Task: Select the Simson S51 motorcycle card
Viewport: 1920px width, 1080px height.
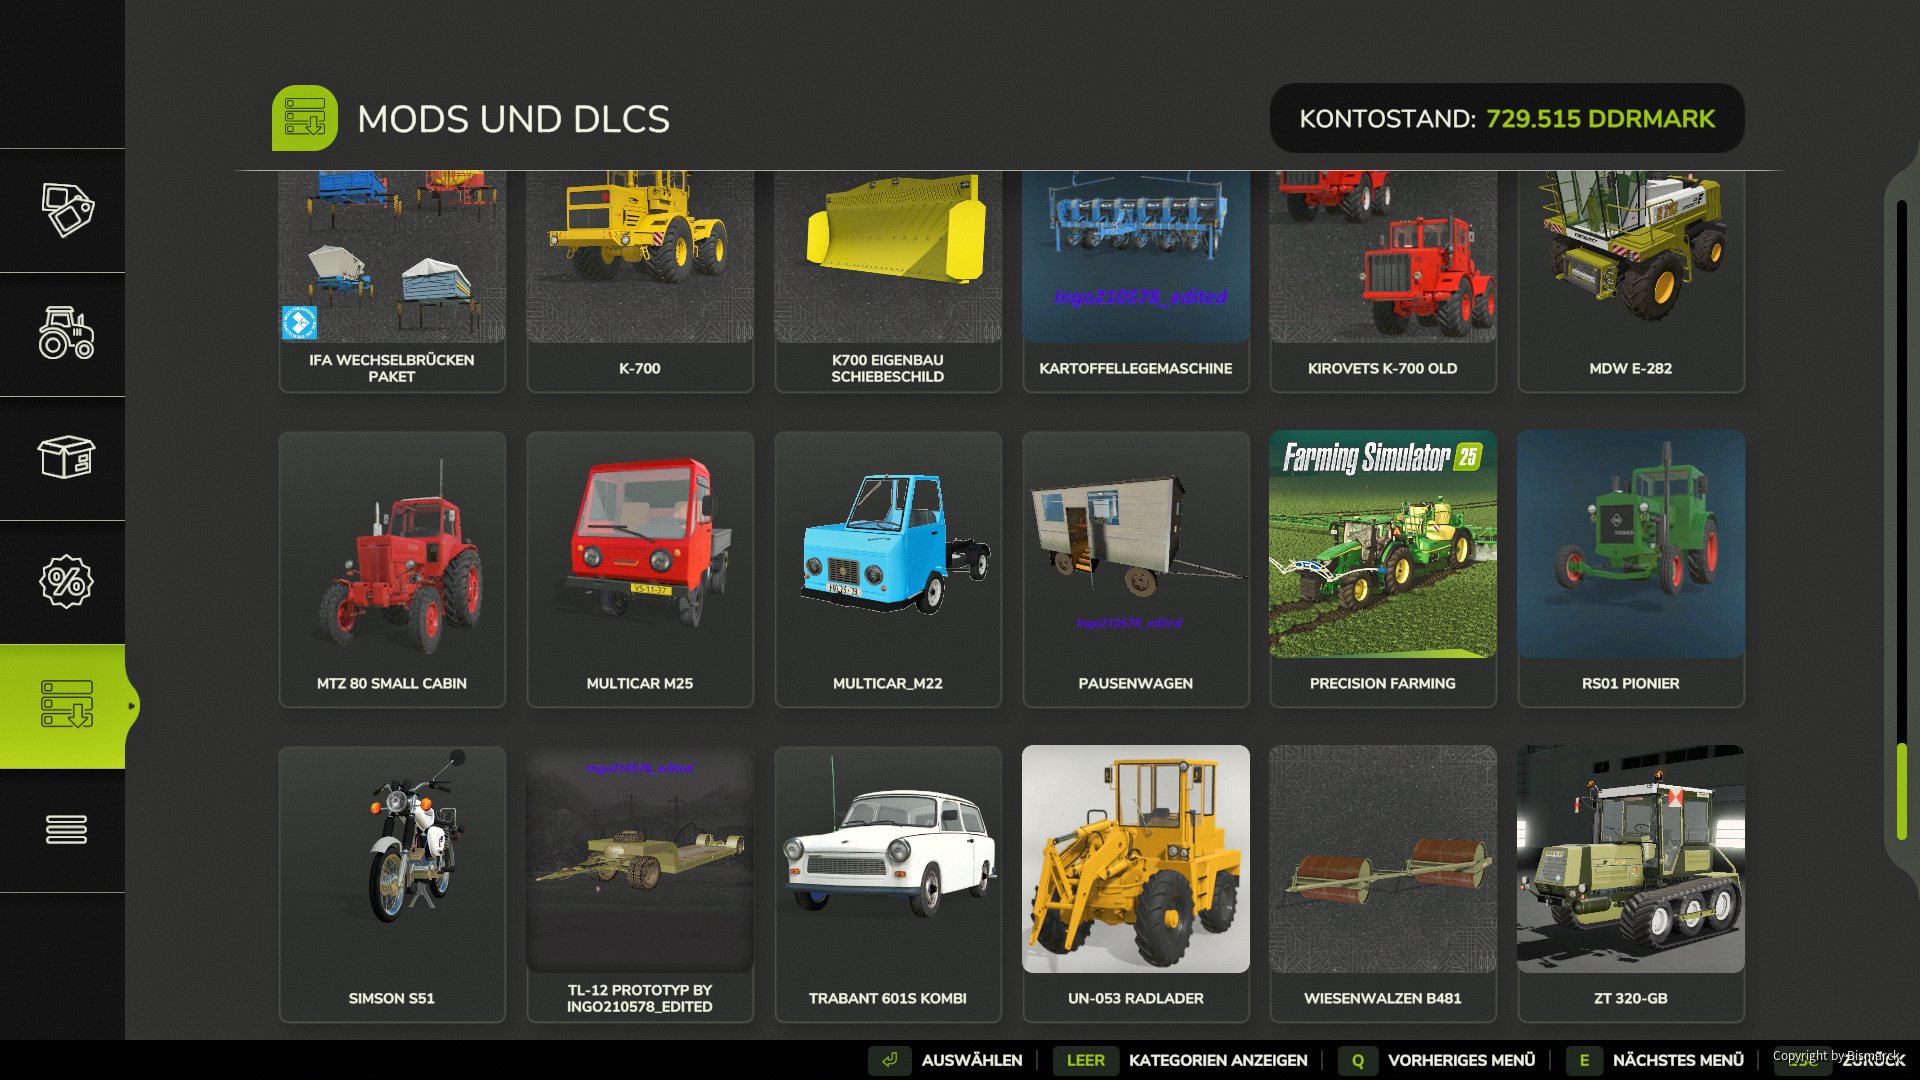Action: [392, 884]
